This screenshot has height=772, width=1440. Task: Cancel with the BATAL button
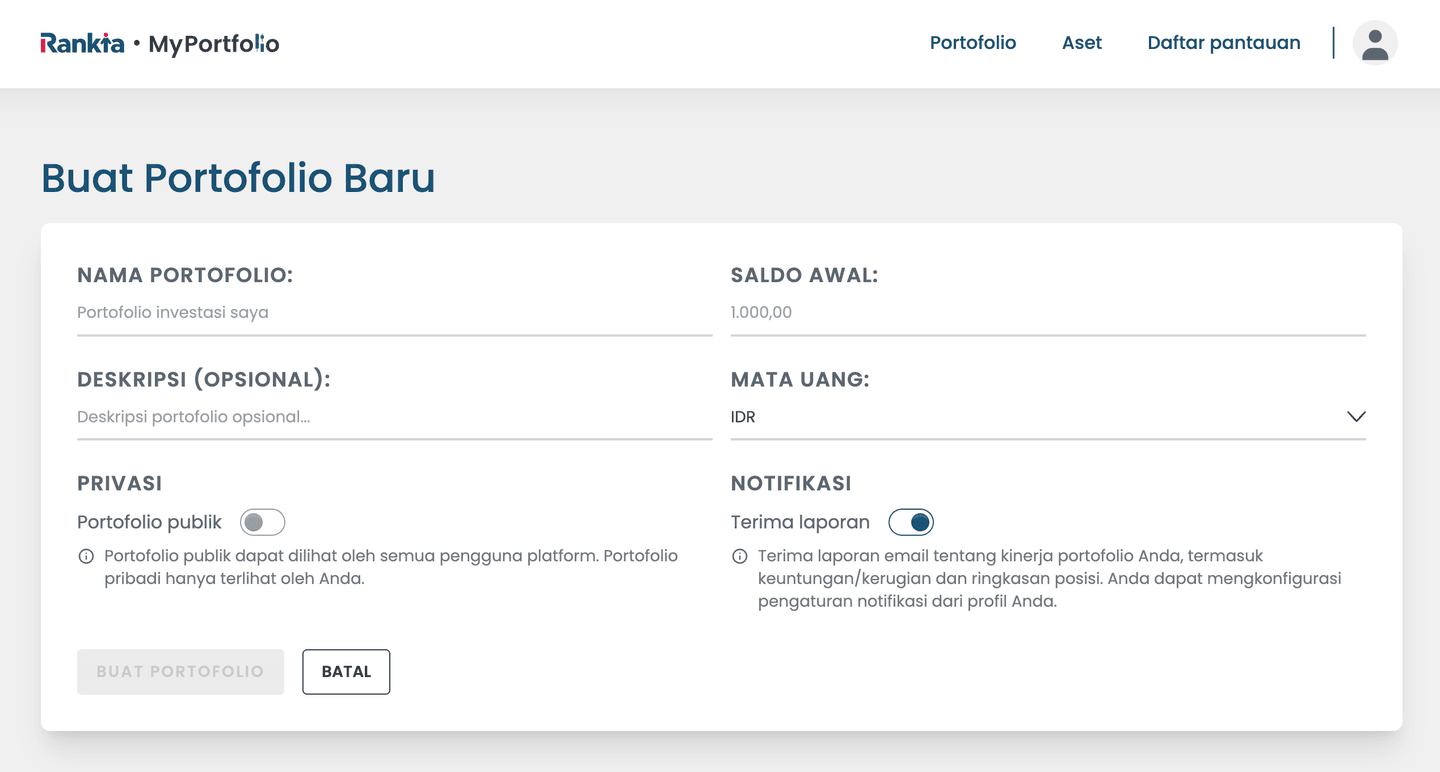coord(346,671)
